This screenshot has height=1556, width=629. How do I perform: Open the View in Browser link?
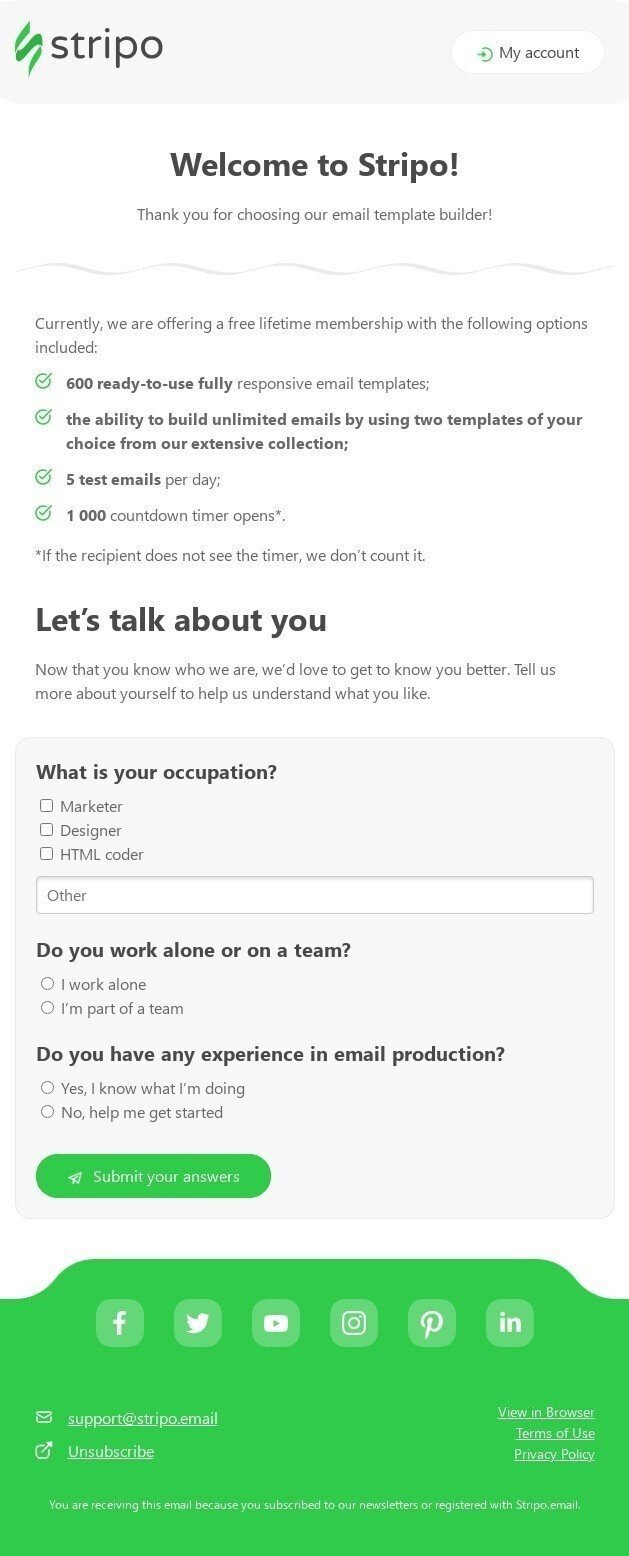[x=546, y=1412]
